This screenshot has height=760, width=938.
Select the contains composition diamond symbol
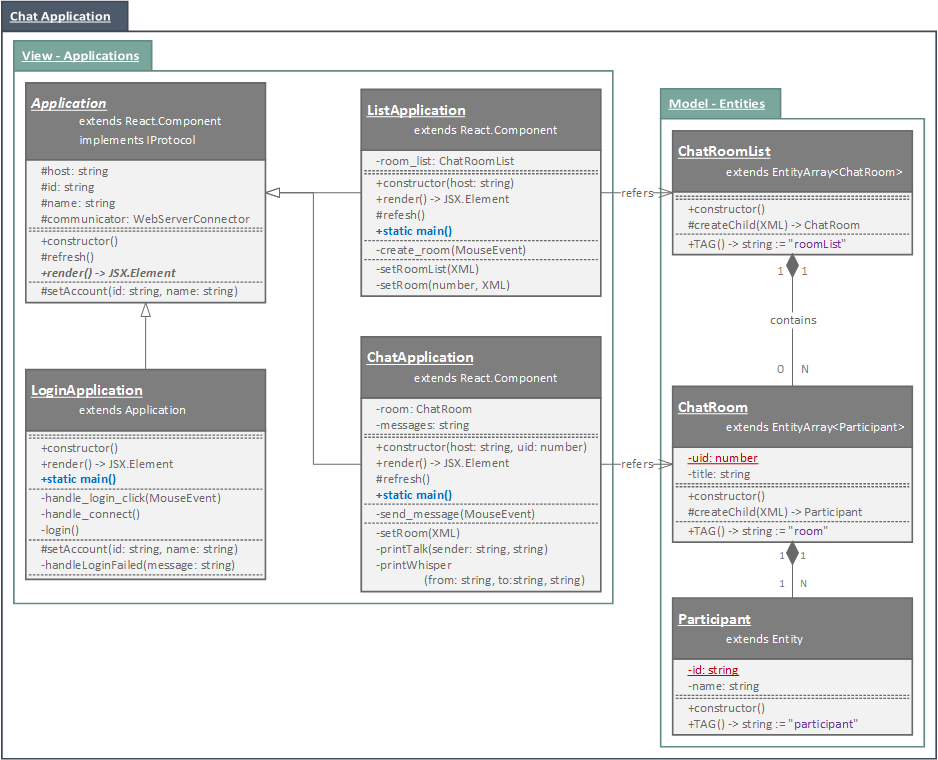[793, 264]
